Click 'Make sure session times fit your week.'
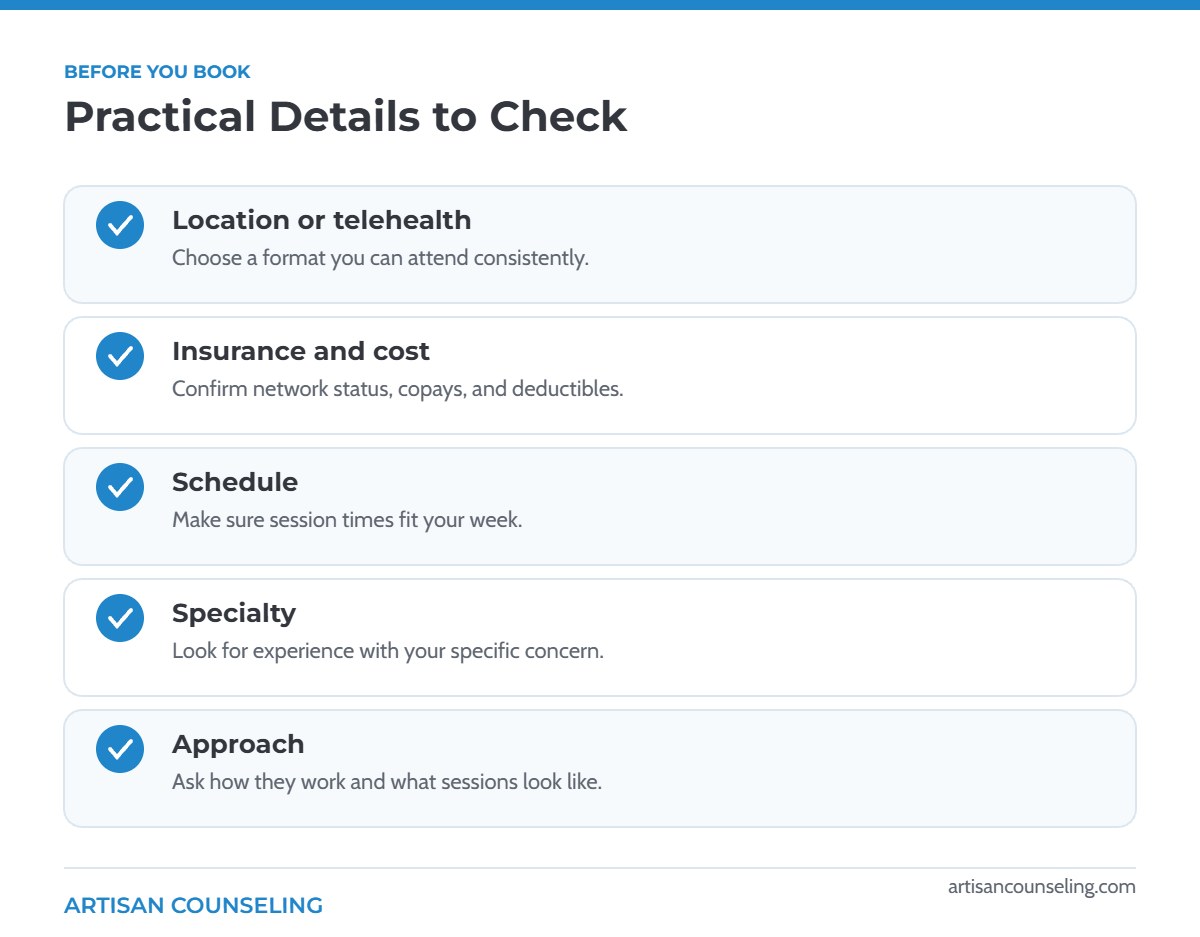The width and height of the screenshot is (1200, 937). tap(347, 520)
